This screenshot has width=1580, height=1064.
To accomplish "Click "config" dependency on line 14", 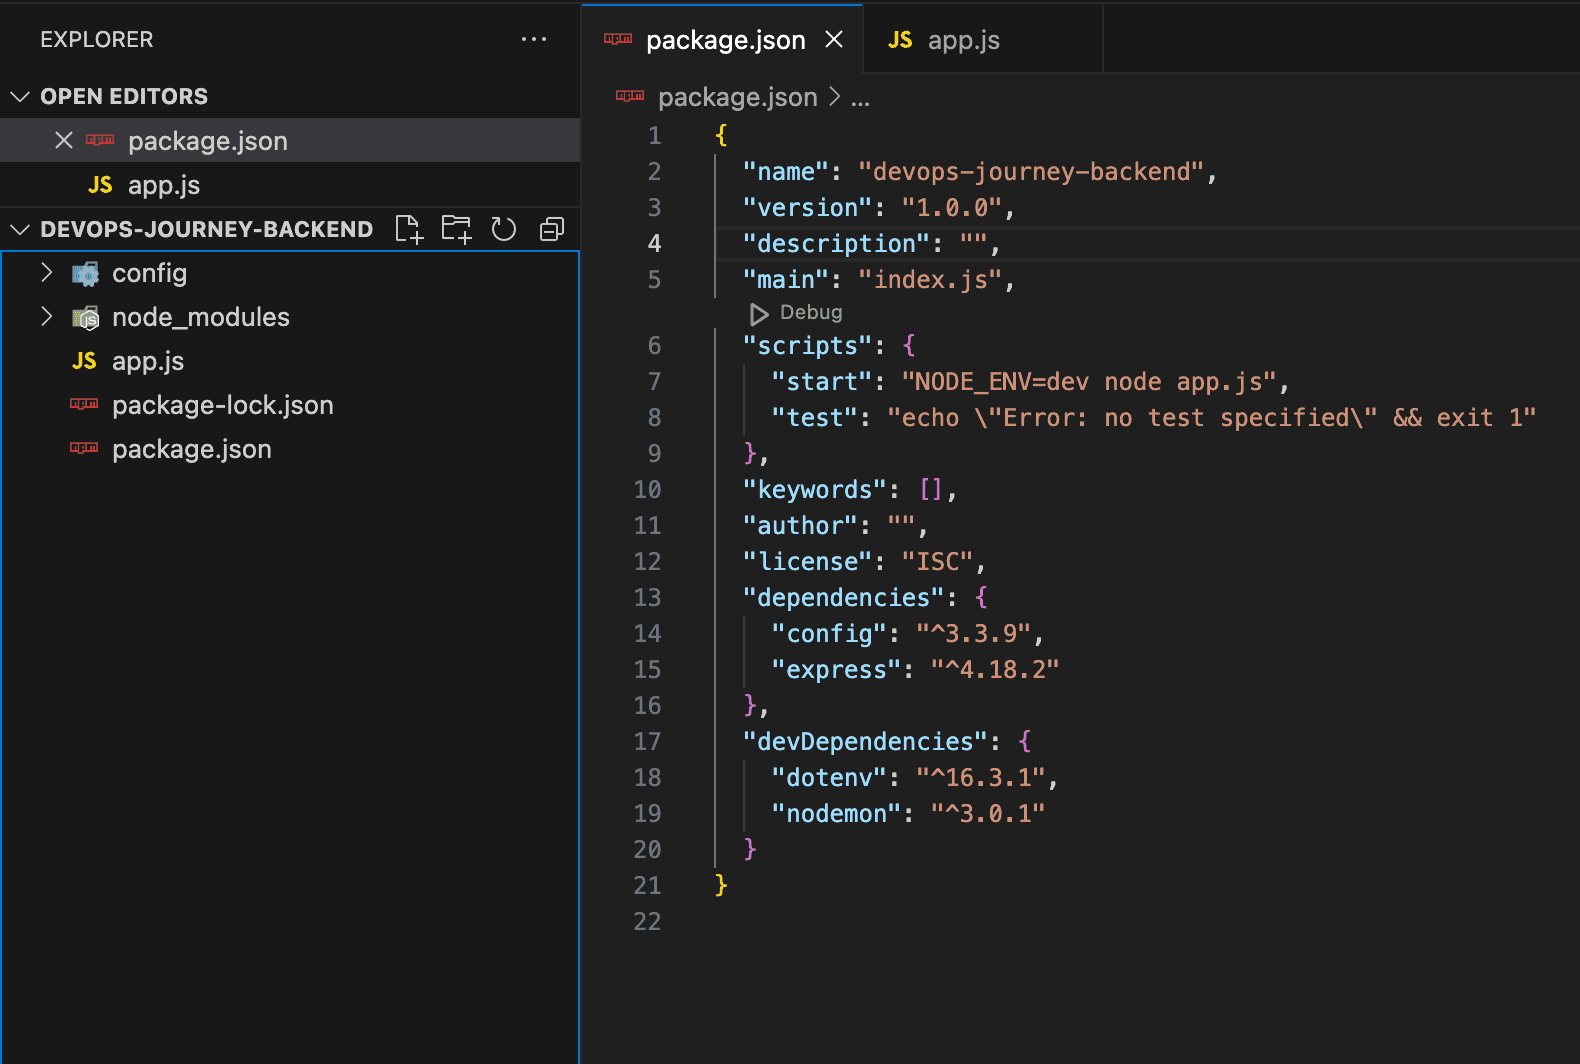I will click(x=829, y=634).
